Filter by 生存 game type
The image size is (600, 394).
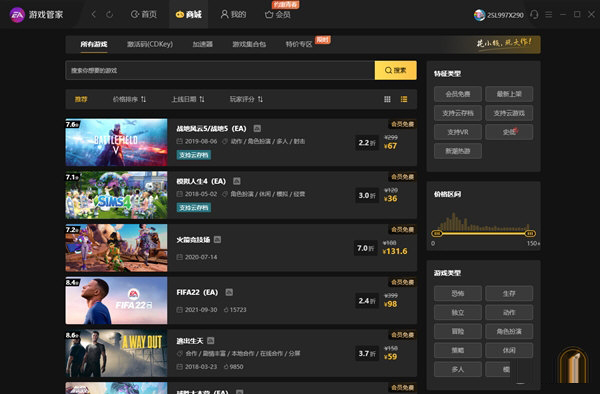pos(509,293)
